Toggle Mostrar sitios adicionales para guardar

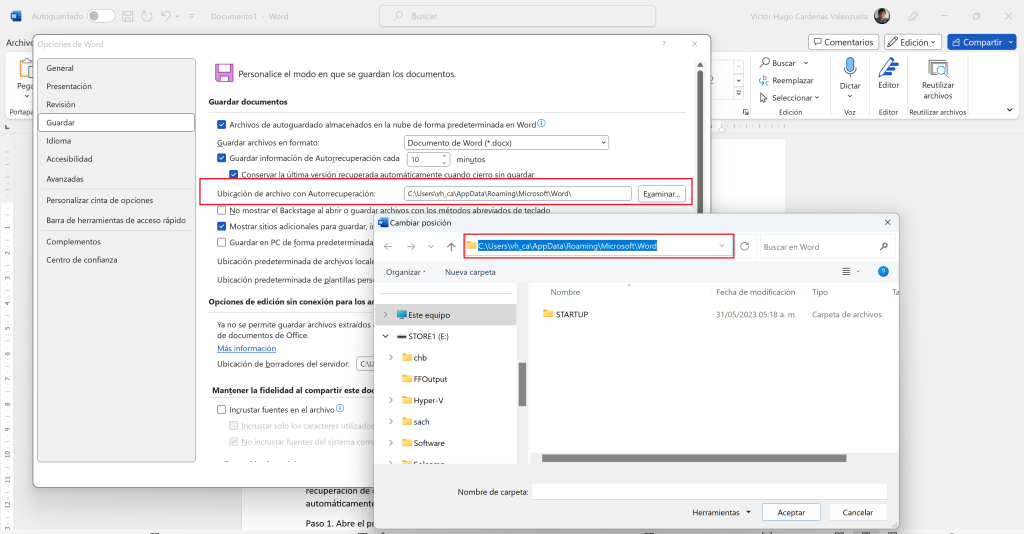(221, 226)
